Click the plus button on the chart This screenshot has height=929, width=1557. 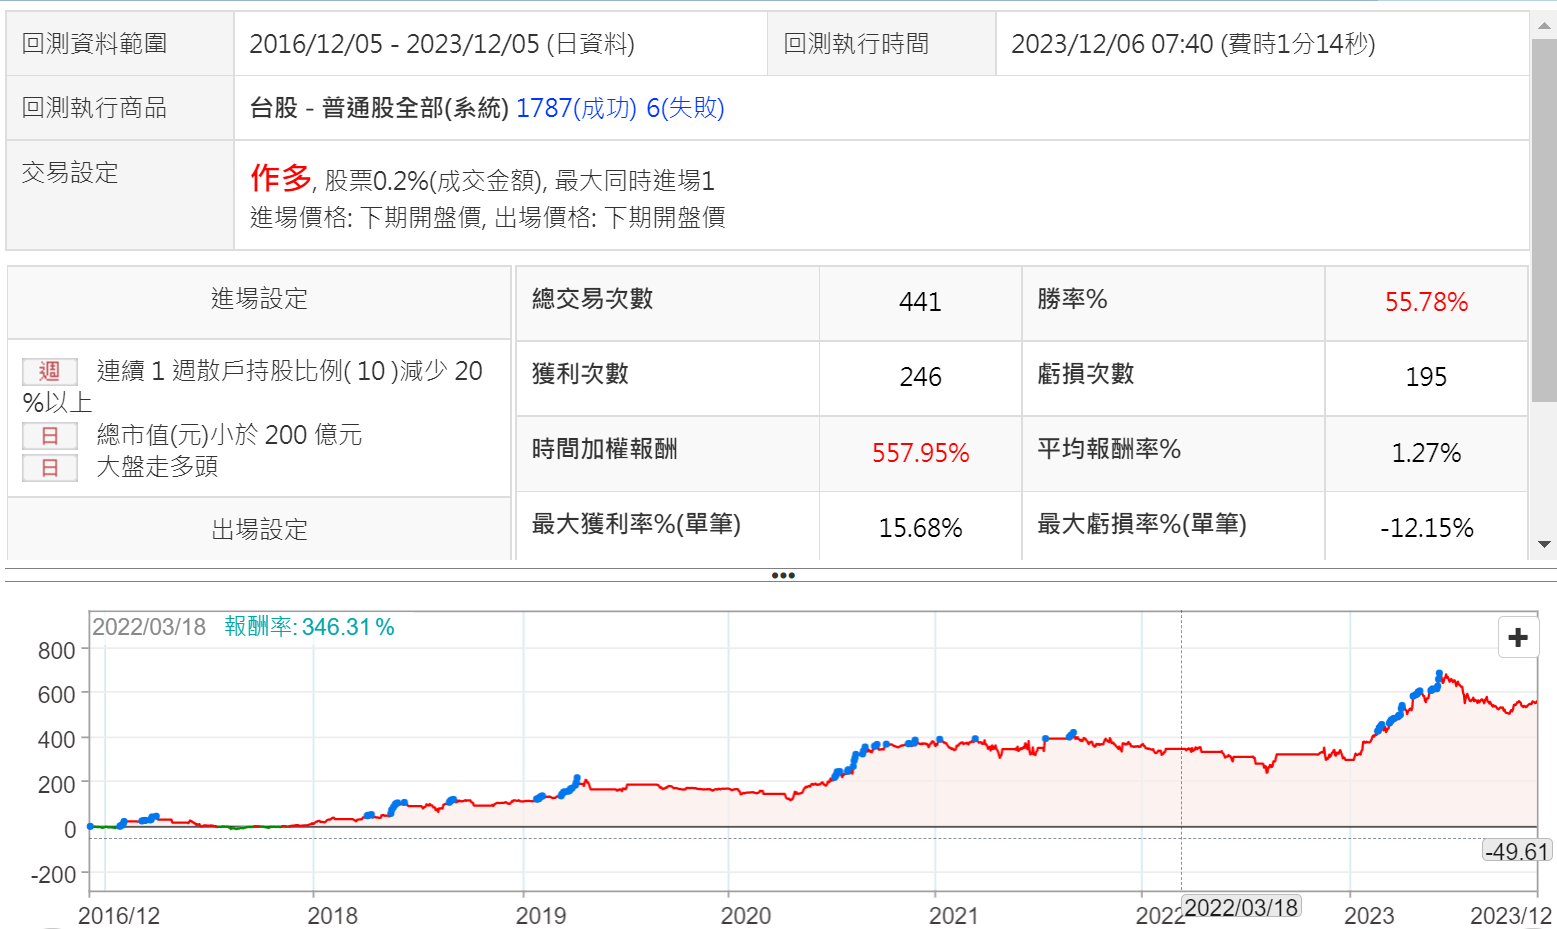(x=1517, y=637)
